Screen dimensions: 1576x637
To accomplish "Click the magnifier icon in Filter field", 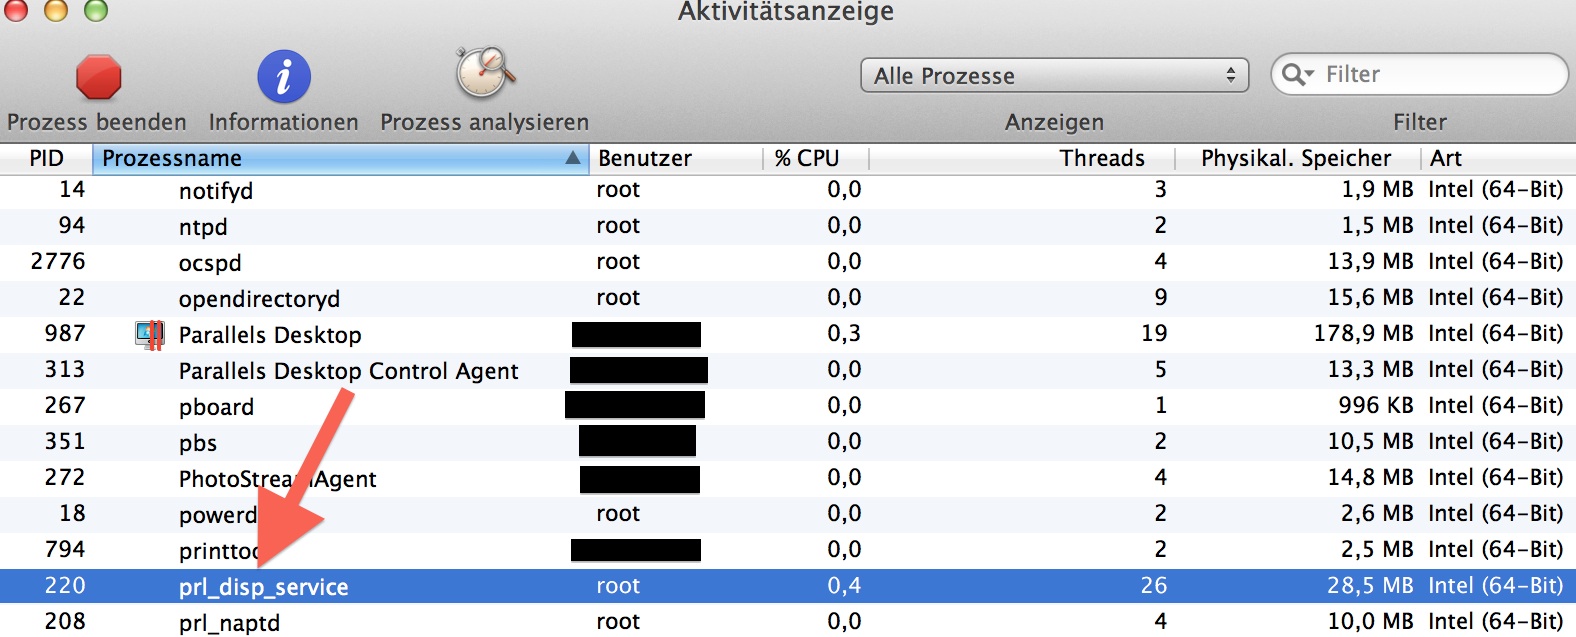I will [x=1297, y=75].
